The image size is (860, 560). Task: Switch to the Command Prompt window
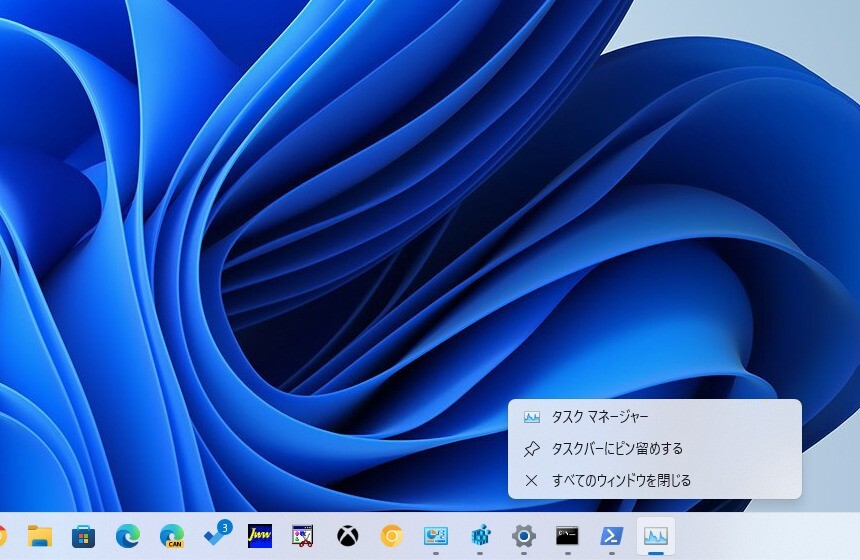pos(567,536)
